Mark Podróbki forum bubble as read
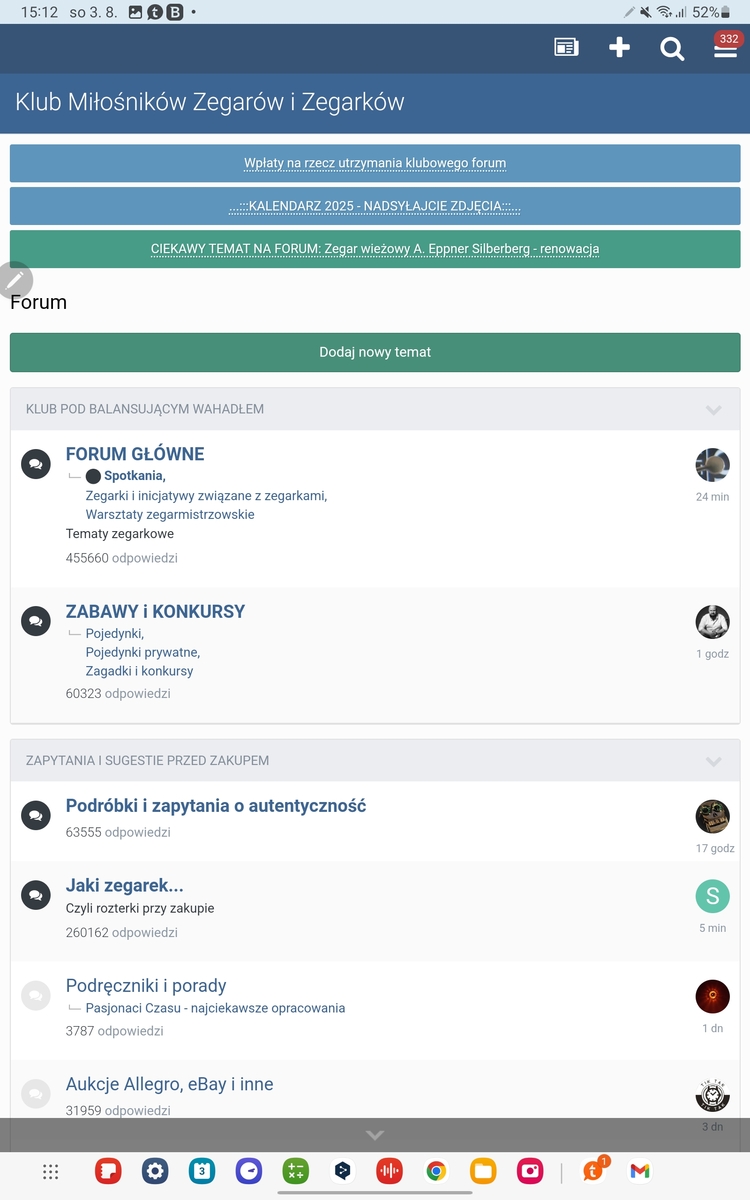 click(36, 815)
